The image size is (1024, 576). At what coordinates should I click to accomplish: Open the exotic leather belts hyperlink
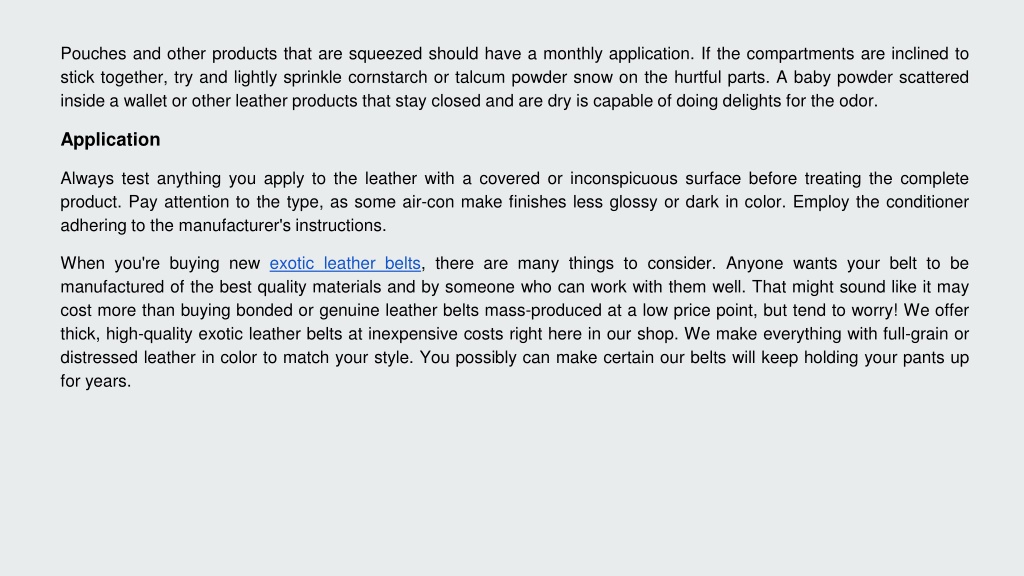pos(345,263)
